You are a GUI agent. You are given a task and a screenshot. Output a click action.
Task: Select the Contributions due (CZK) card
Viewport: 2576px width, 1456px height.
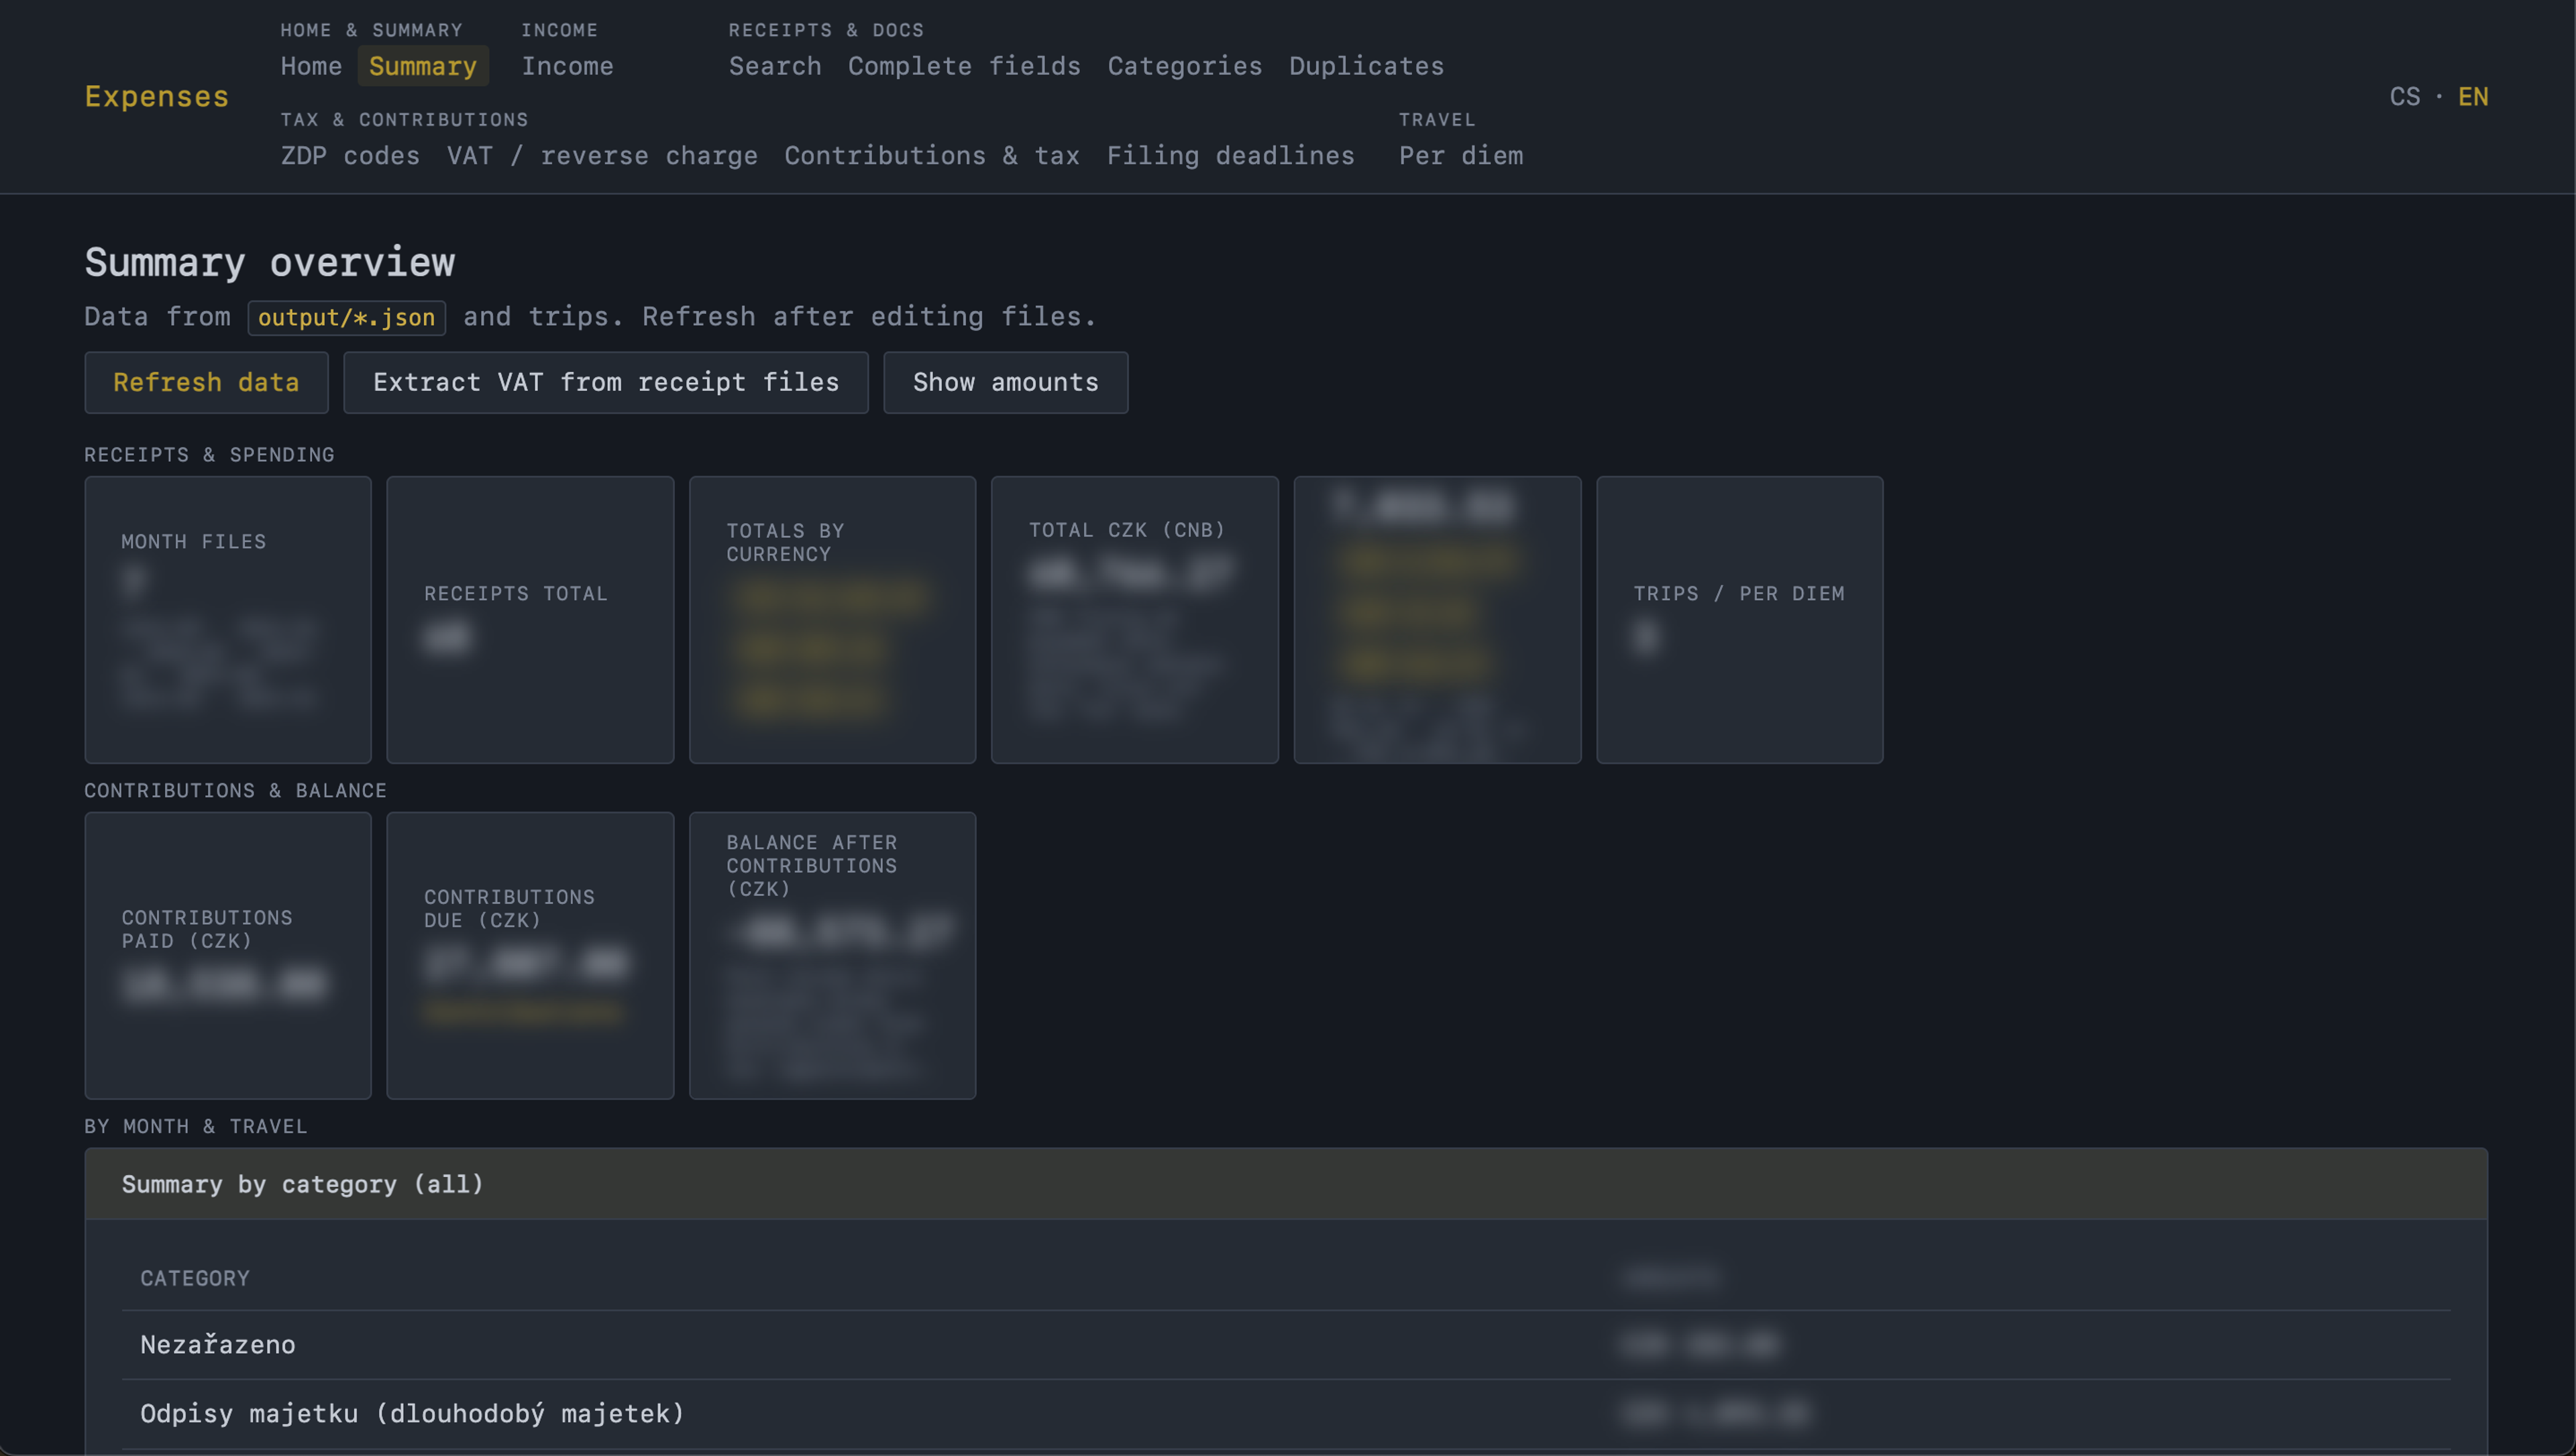[x=530, y=956]
